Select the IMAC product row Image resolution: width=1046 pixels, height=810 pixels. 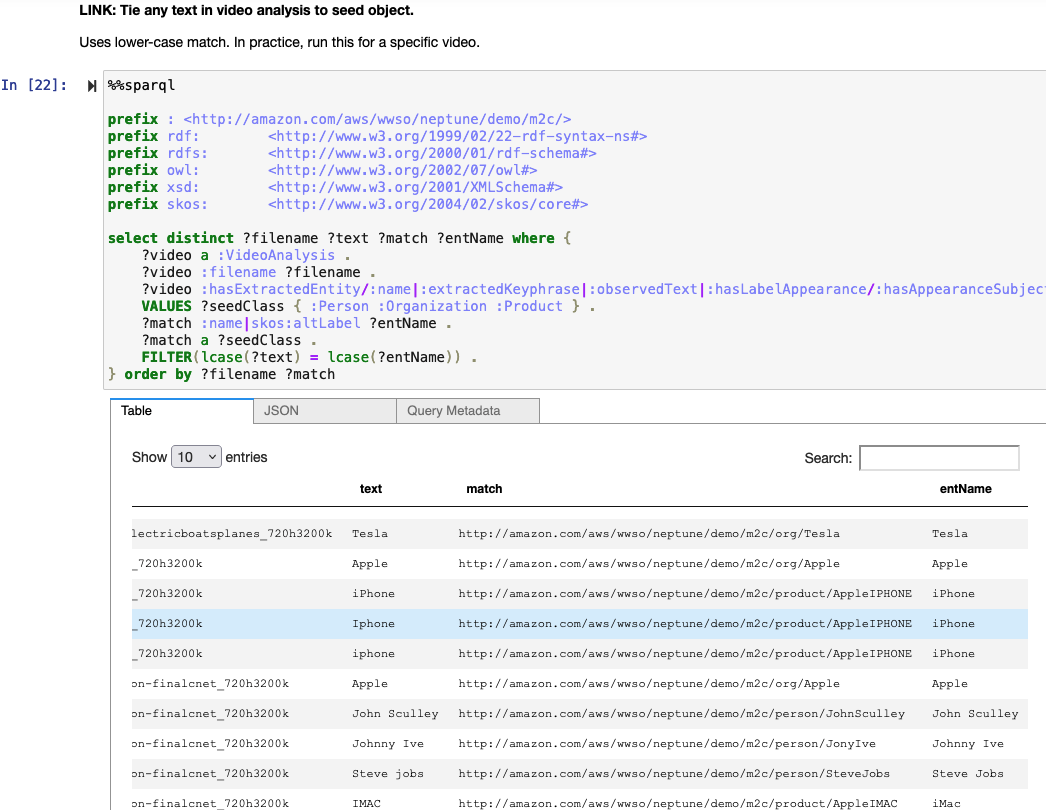(500, 802)
